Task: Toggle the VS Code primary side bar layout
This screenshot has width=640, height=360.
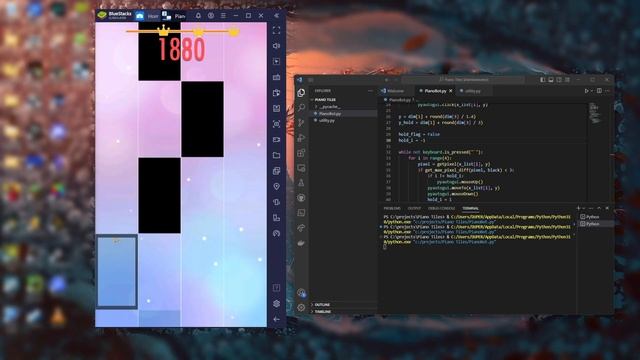Action: coord(543,80)
